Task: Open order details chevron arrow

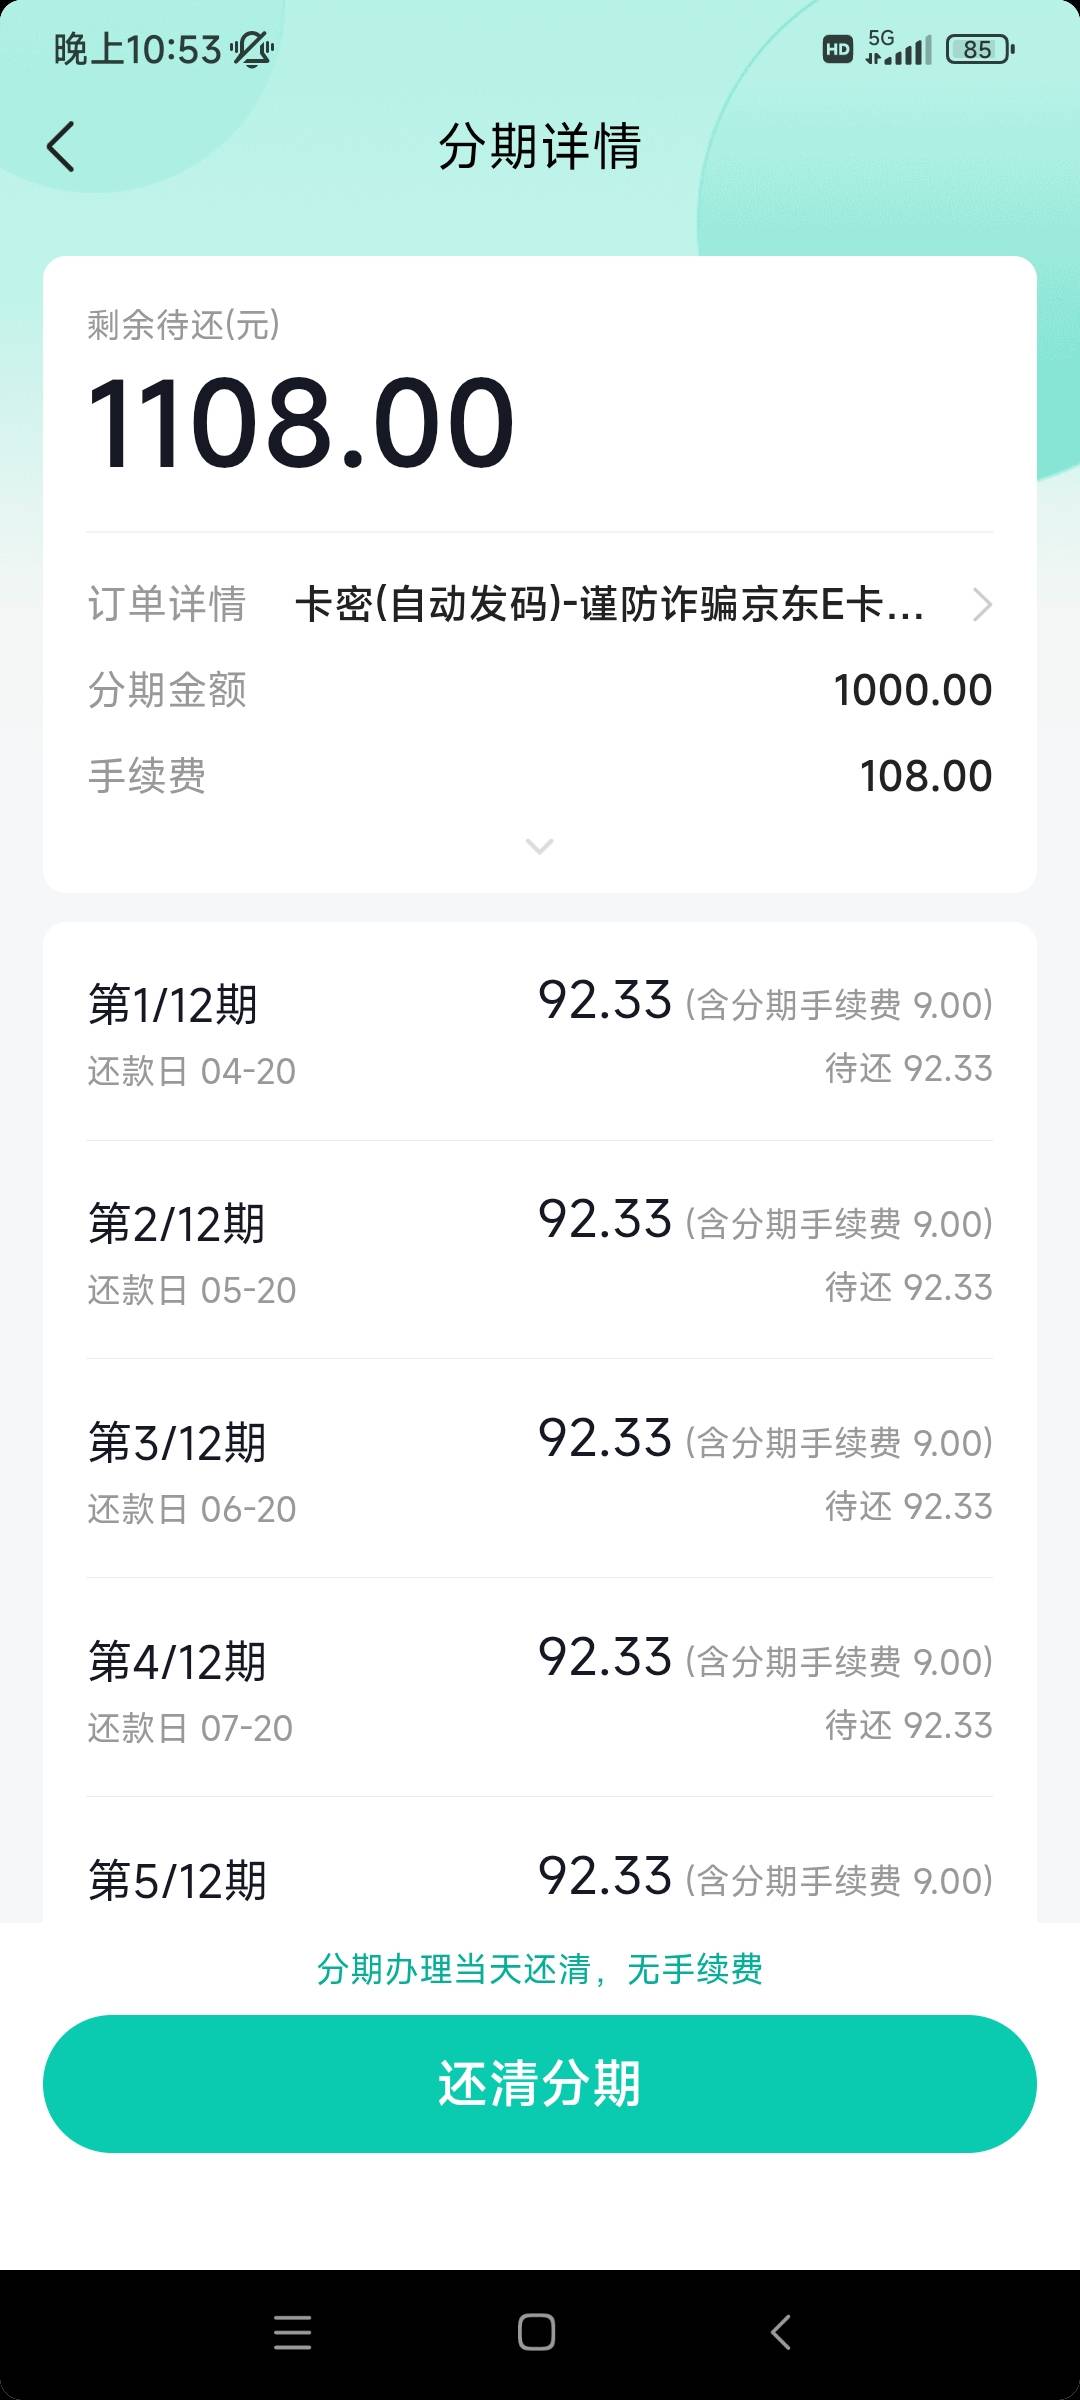Action: coord(981,604)
